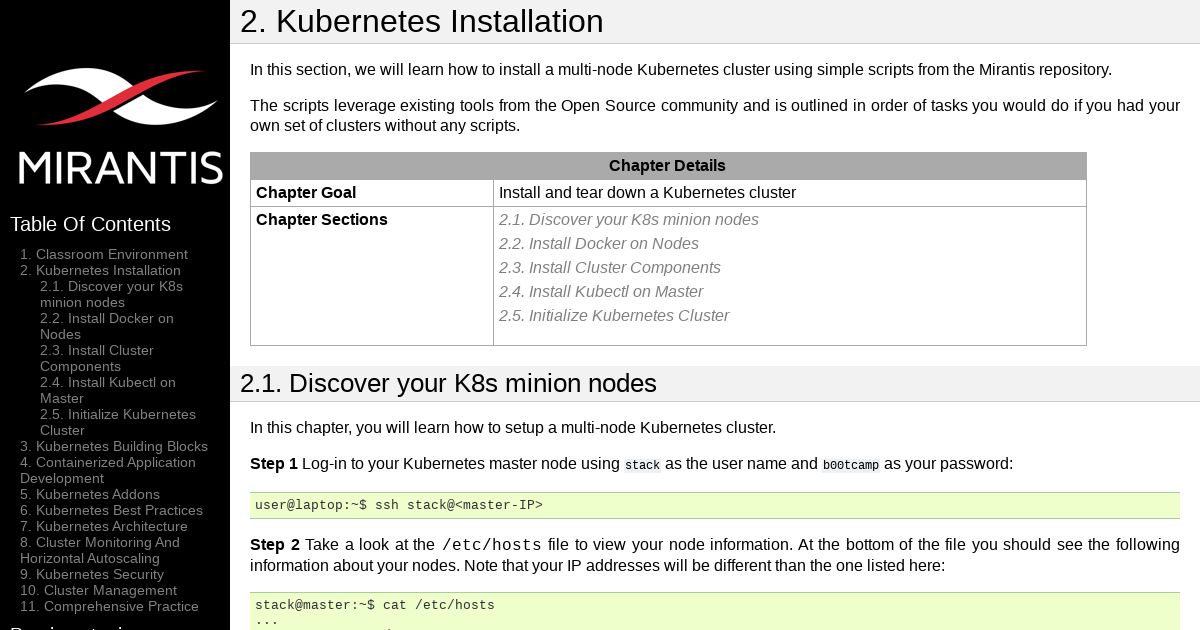Screen dimensions: 1200x630
Task: Open Kubernetes Architecture chapter link
Action: pyautogui.click(x=111, y=526)
